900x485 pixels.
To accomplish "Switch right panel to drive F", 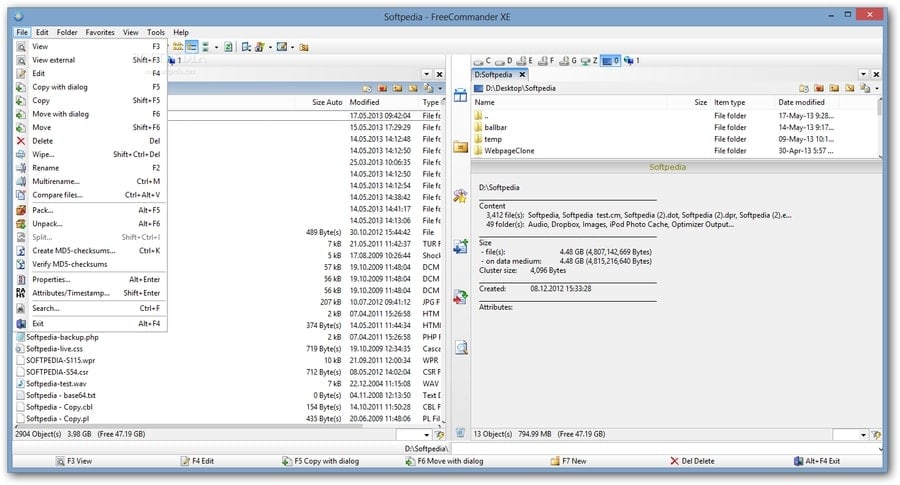I will click(546, 60).
